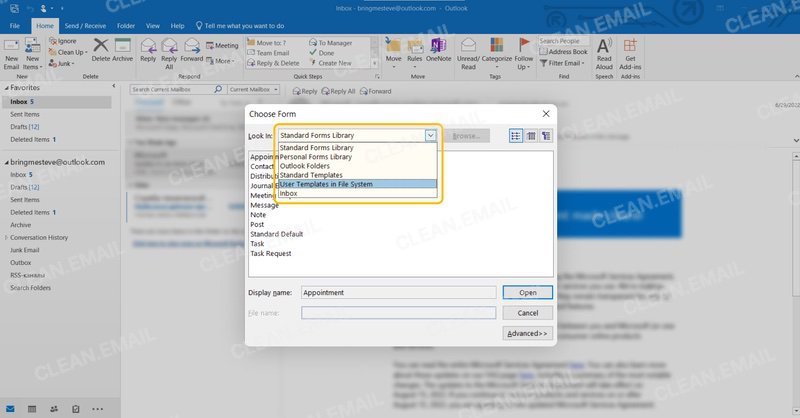Switch to the View tab
This screenshot has width=800, height=418.
[153, 26]
